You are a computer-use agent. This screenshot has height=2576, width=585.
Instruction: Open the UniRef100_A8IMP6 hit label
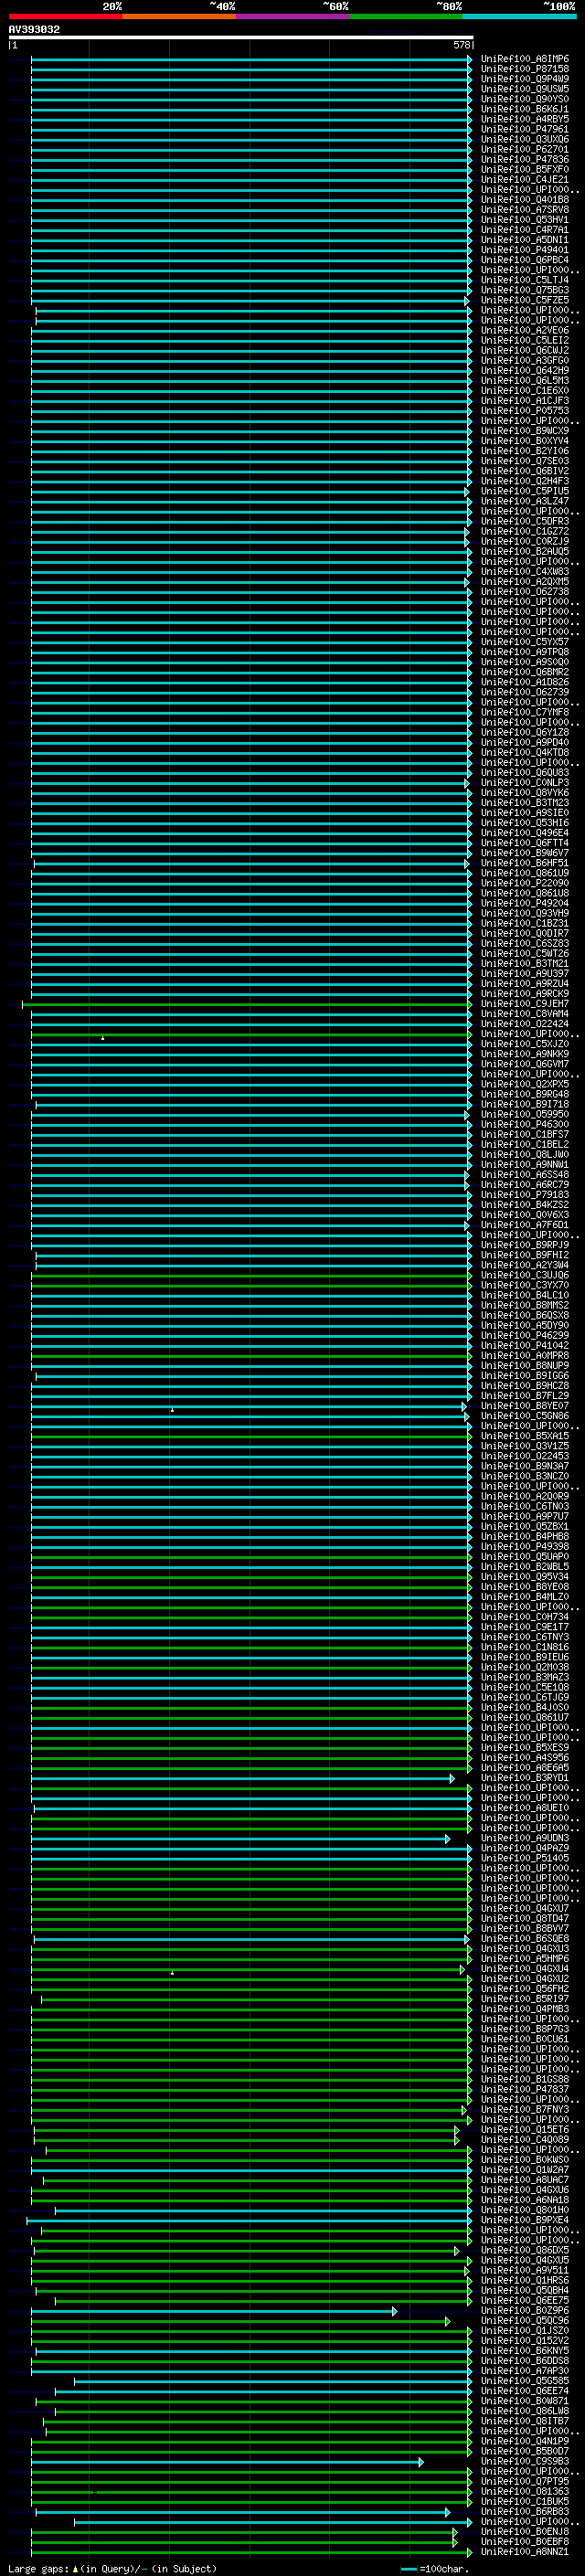[524, 59]
